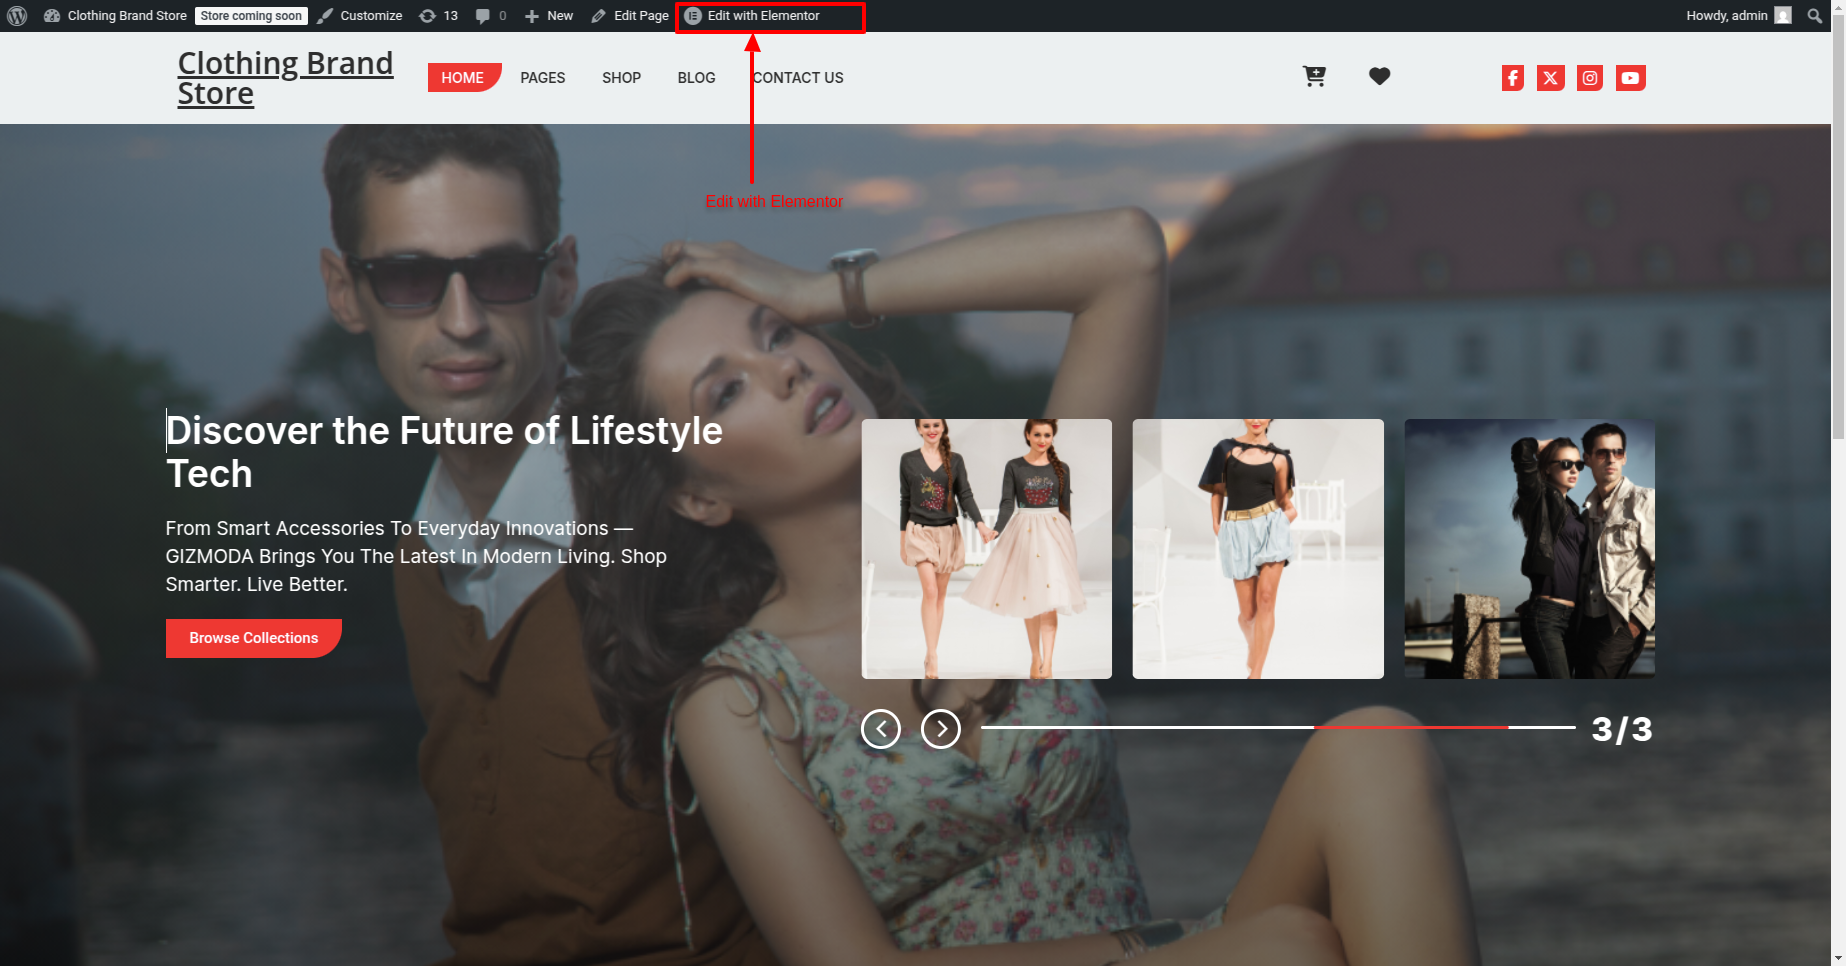The height and width of the screenshot is (966, 1846).
Task: Visit the X (Twitter) social link
Action: click(x=1550, y=78)
